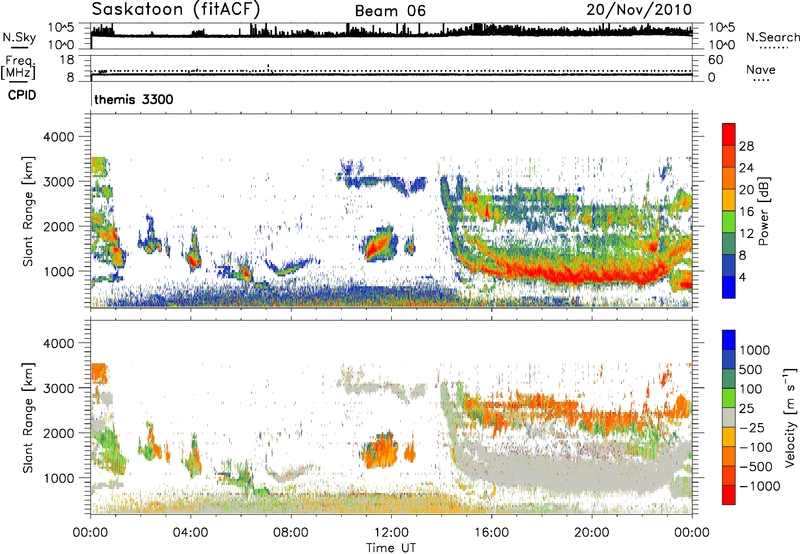Click the 'CPID' label
The width and height of the screenshot is (800, 554).
tap(22, 95)
